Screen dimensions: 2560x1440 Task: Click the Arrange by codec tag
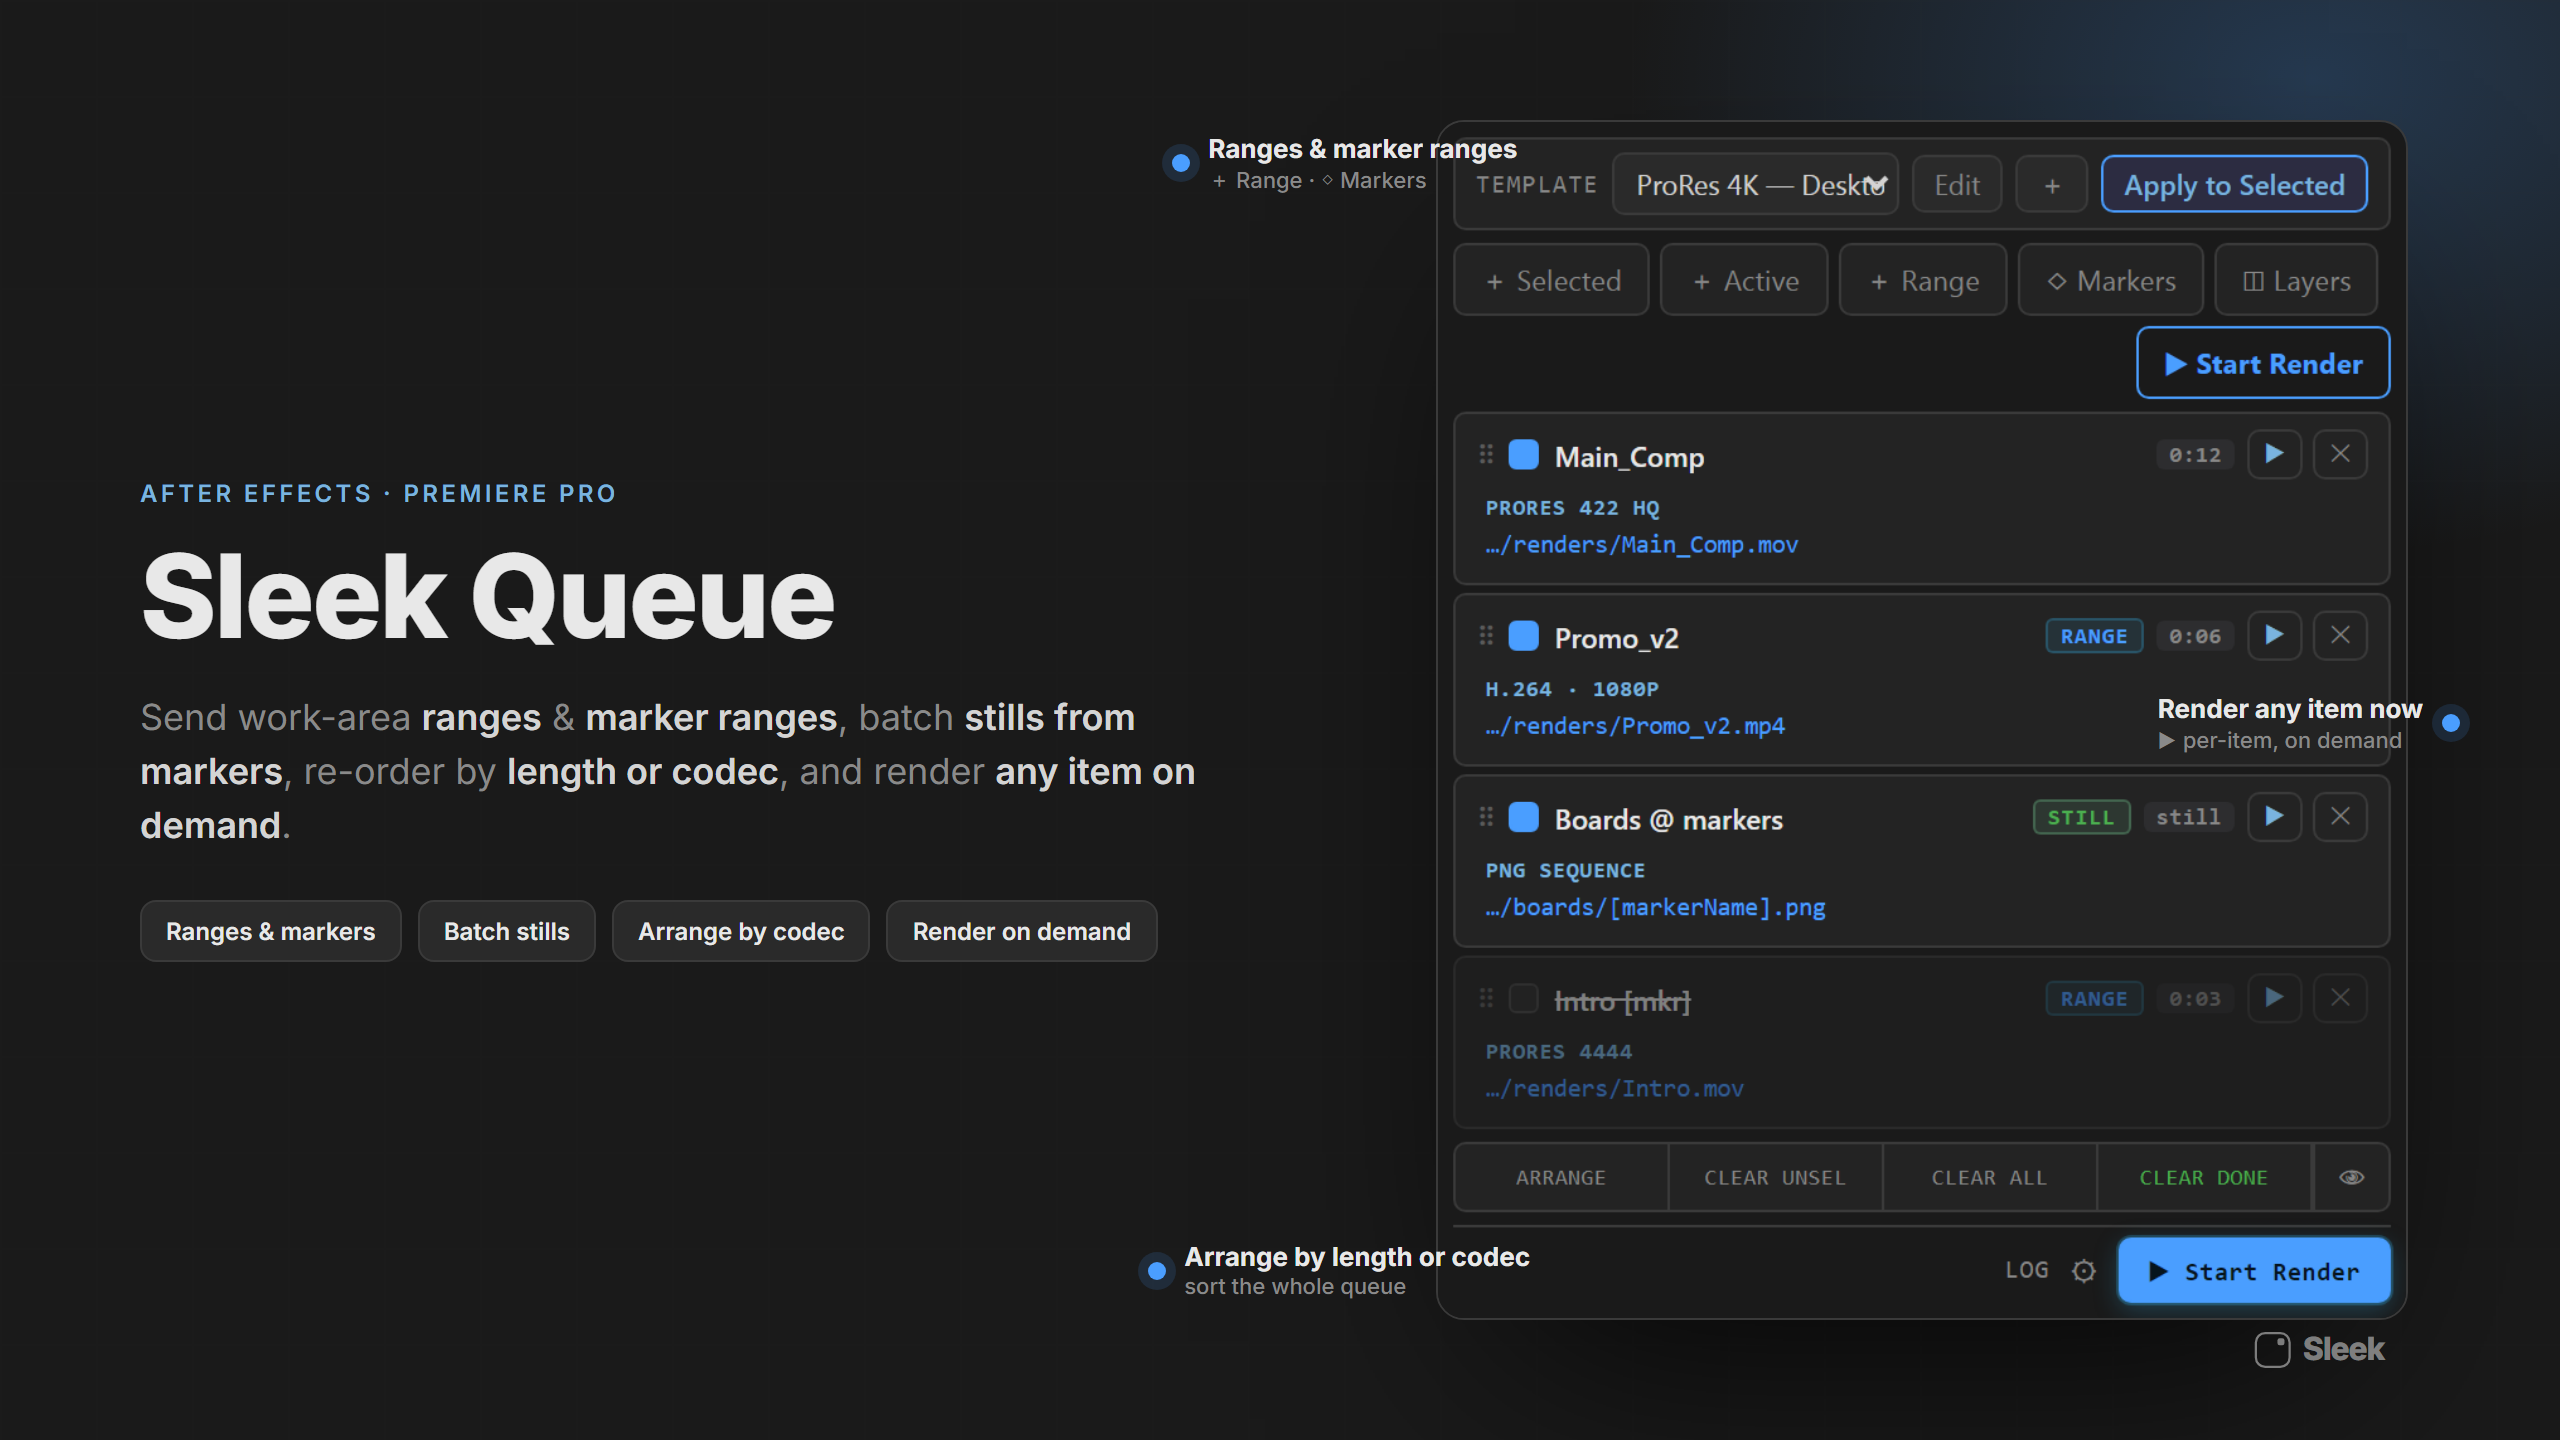coord(741,931)
